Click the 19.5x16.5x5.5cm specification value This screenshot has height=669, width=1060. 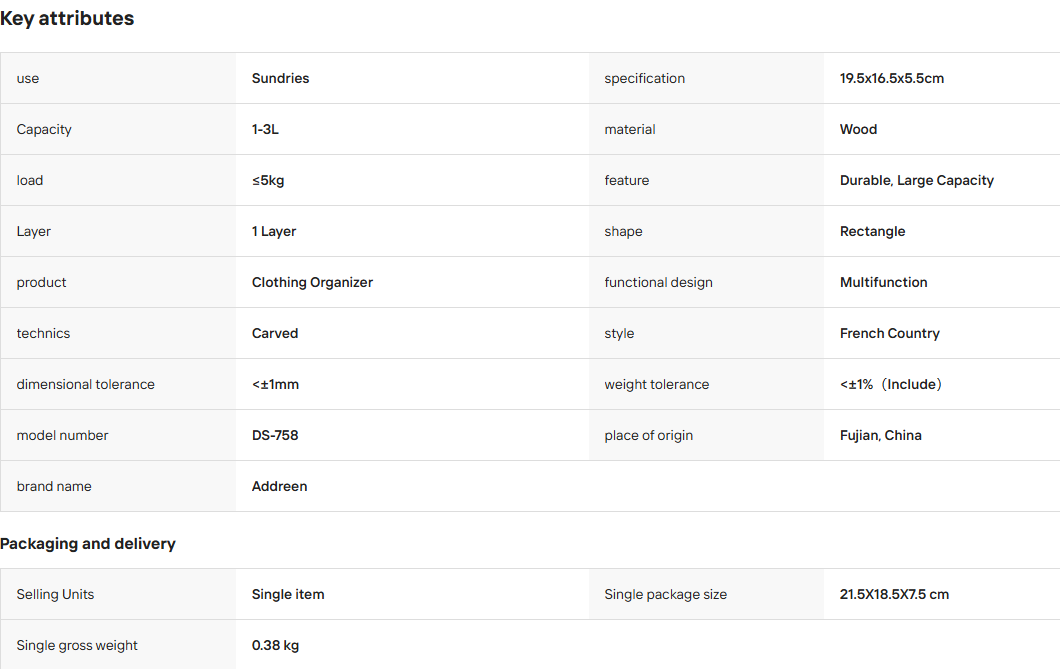(892, 78)
